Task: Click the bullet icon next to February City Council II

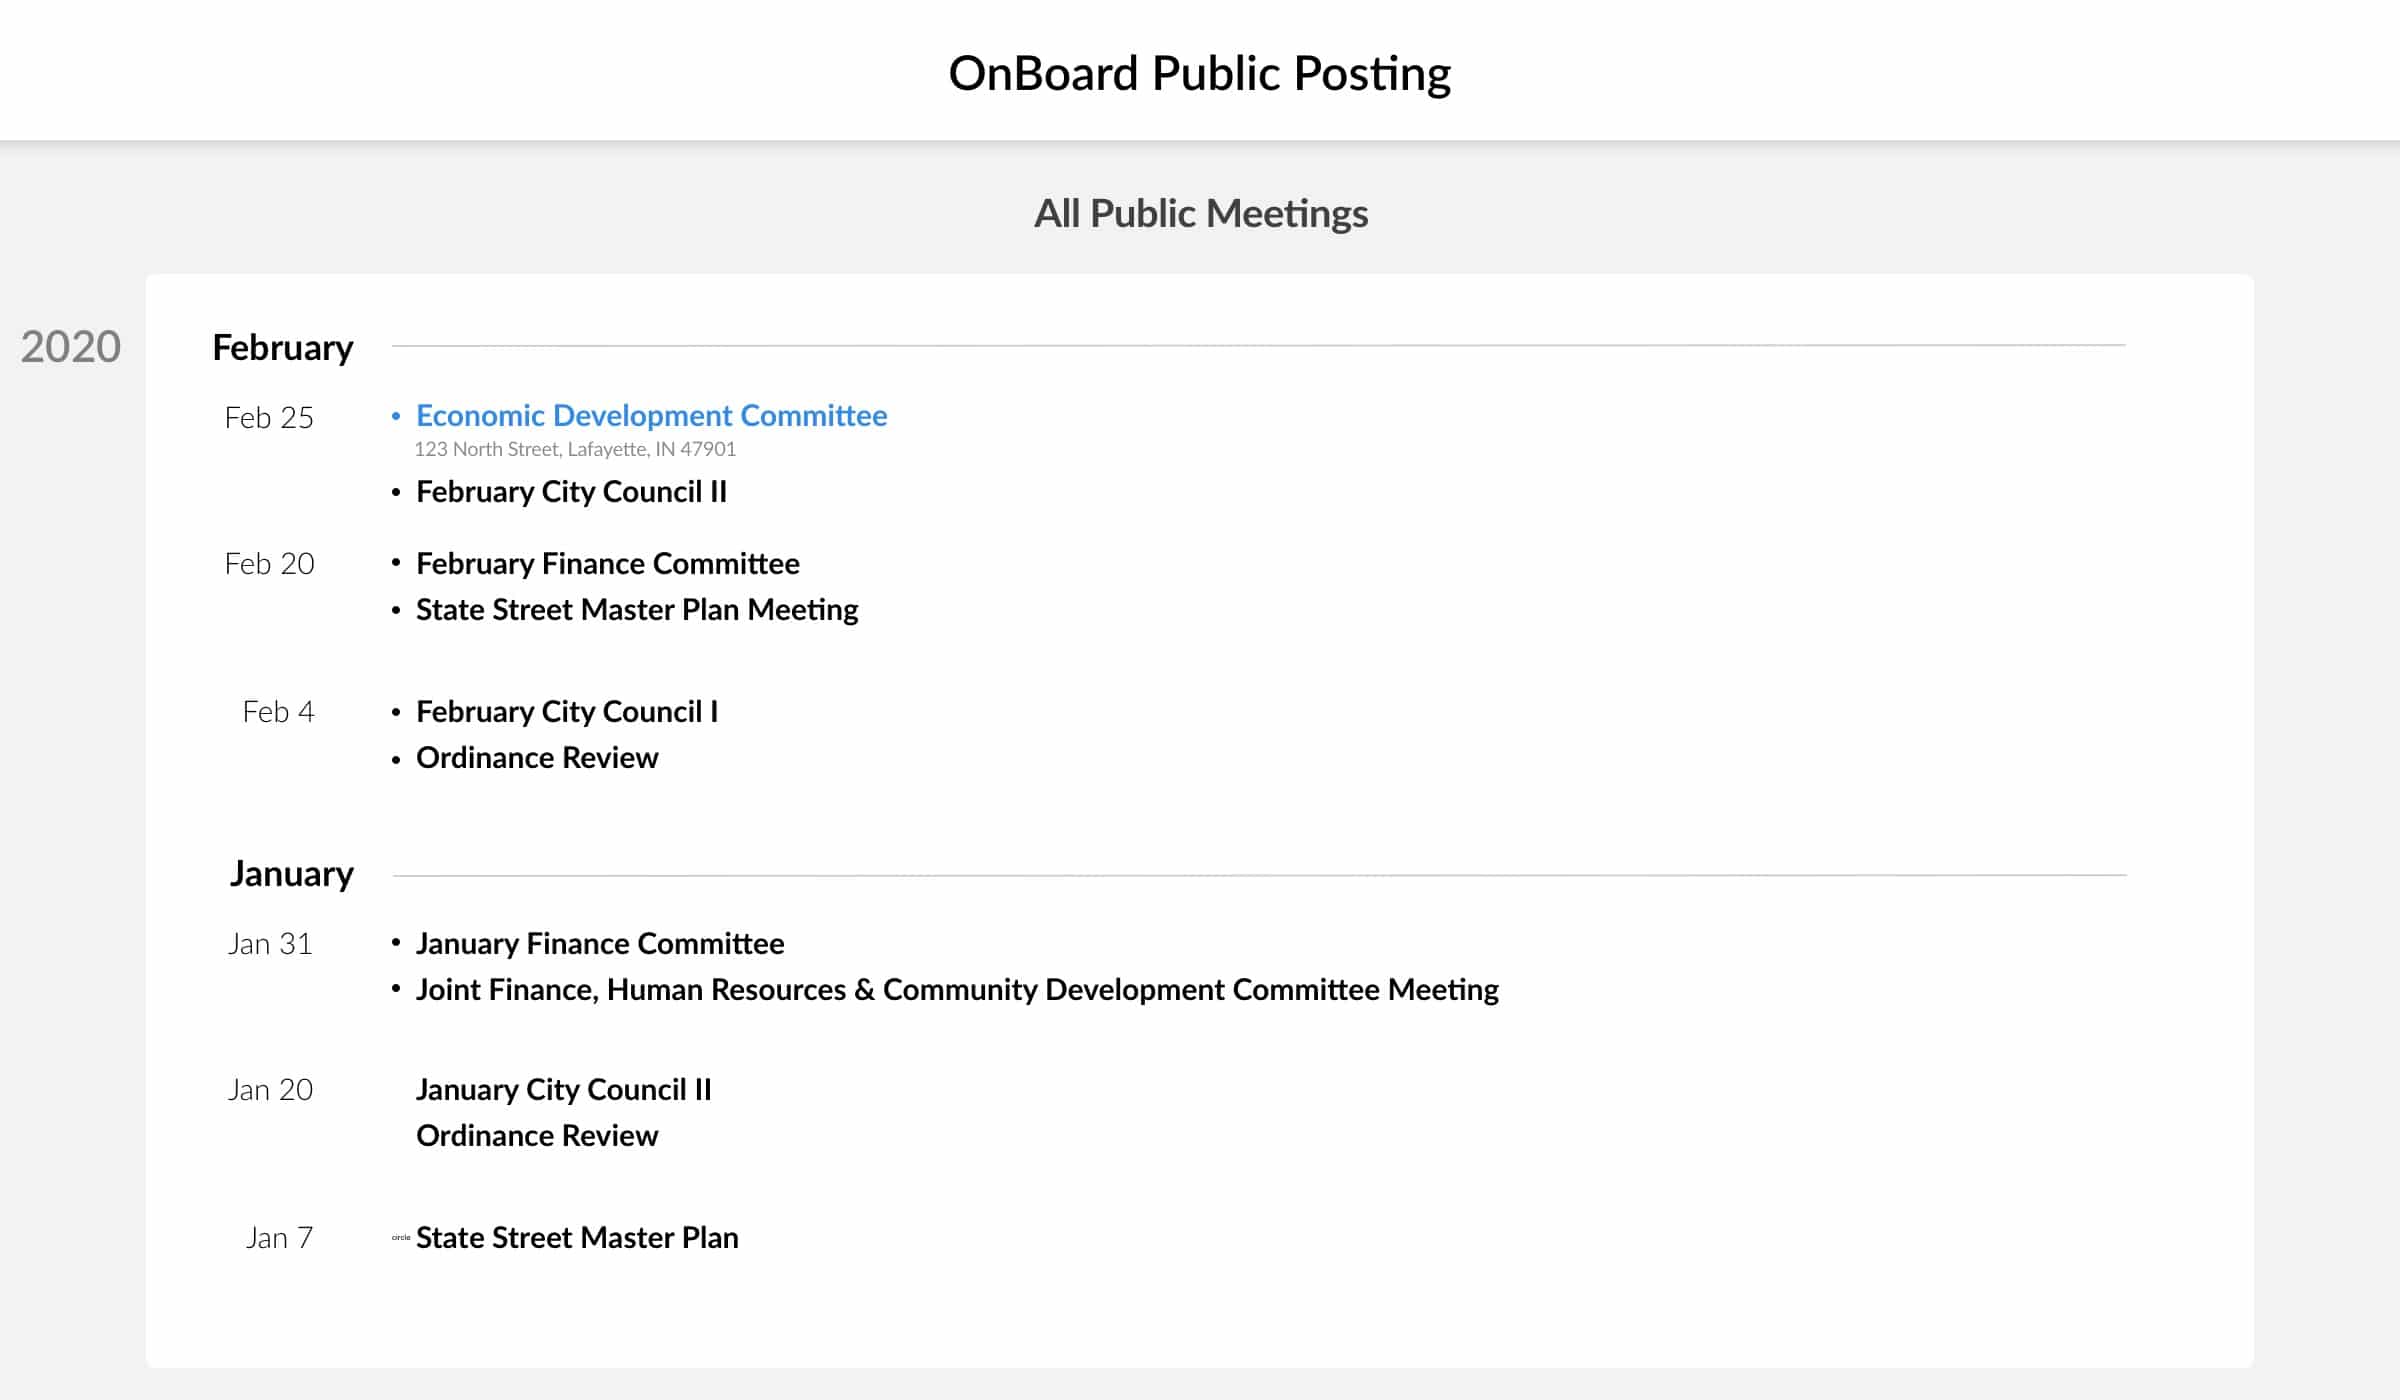Action: tap(397, 492)
